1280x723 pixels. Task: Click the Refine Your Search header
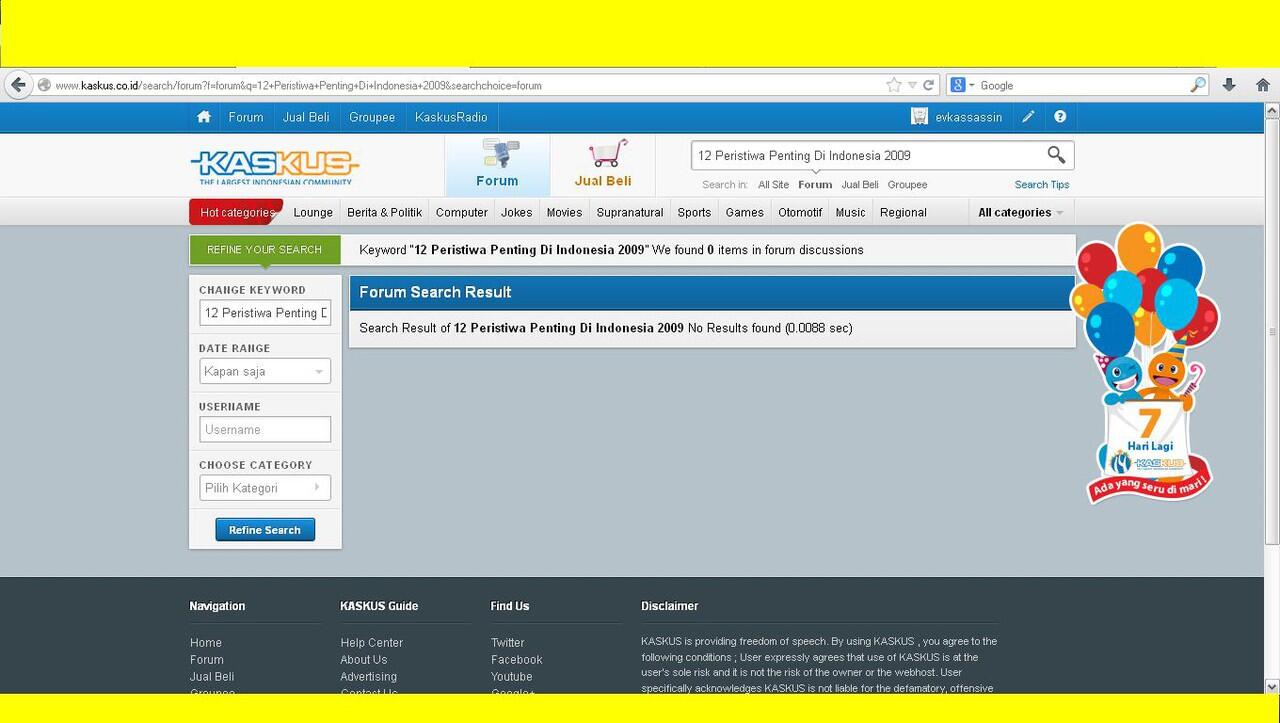tap(265, 250)
